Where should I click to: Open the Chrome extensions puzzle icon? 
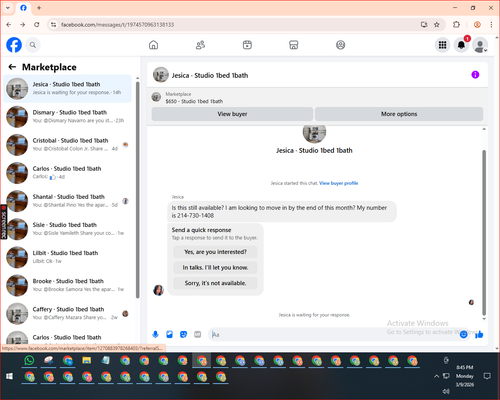tap(456, 25)
